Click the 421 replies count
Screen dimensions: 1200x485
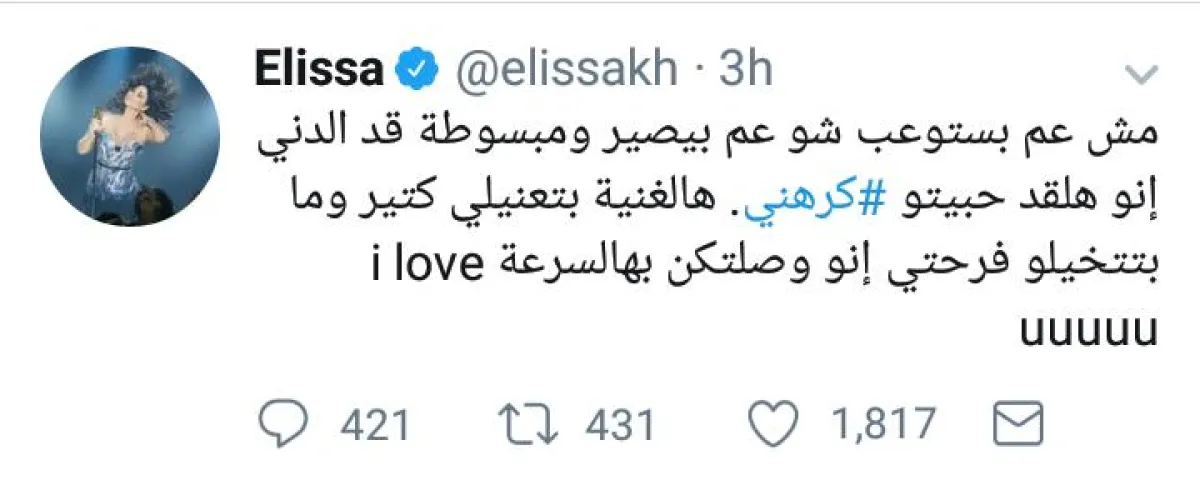click(374, 425)
